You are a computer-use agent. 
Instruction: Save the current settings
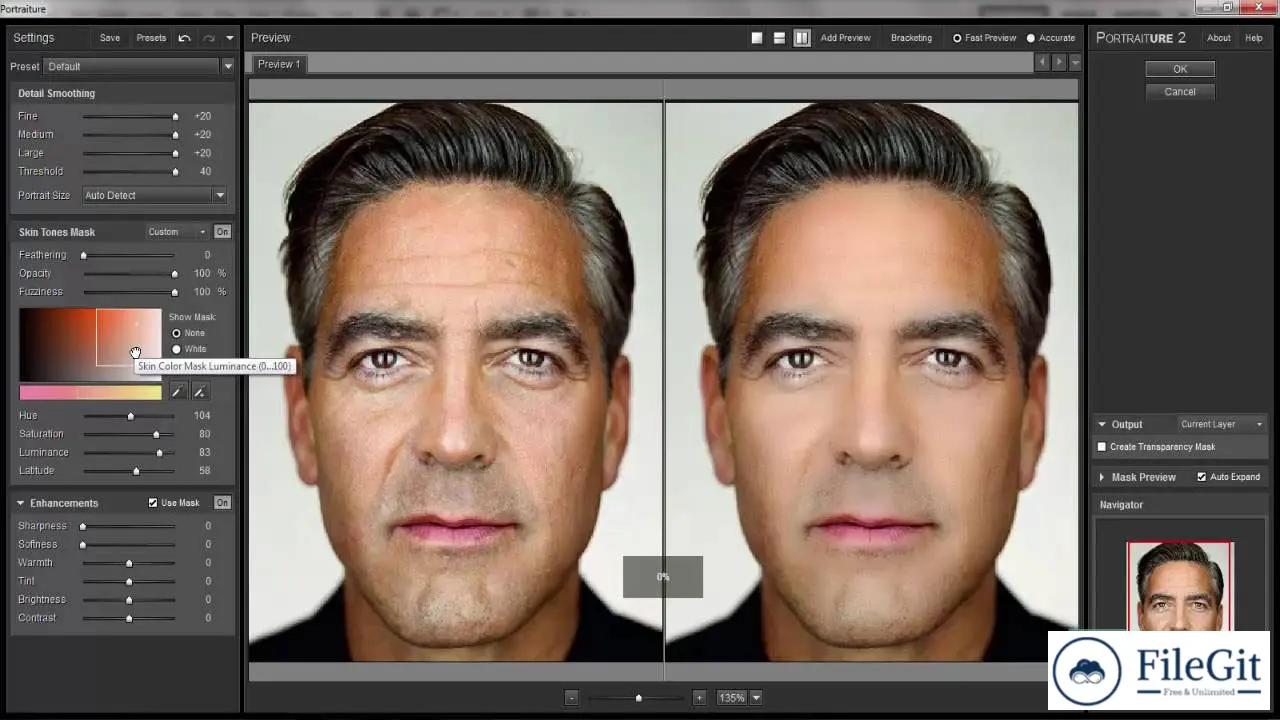[x=110, y=38]
